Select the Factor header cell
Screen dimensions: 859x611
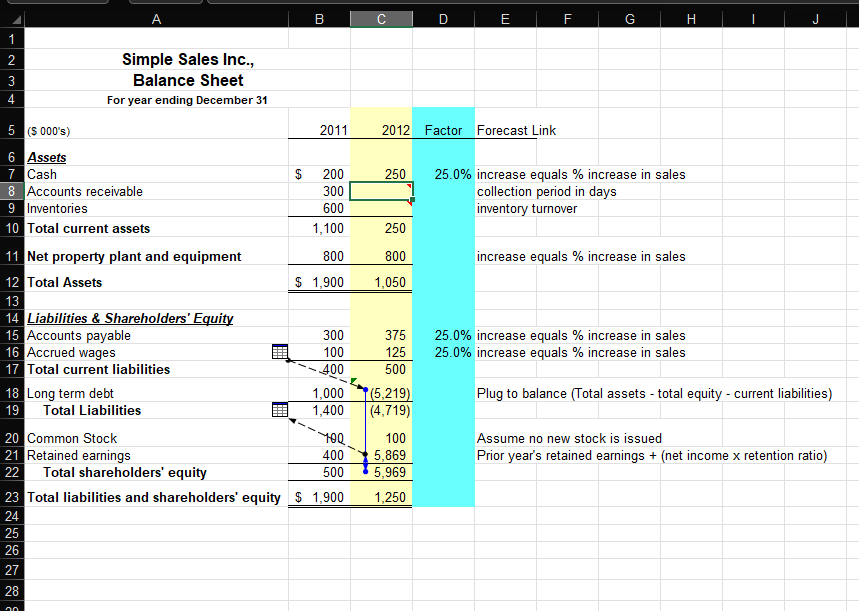(x=442, y=130)
